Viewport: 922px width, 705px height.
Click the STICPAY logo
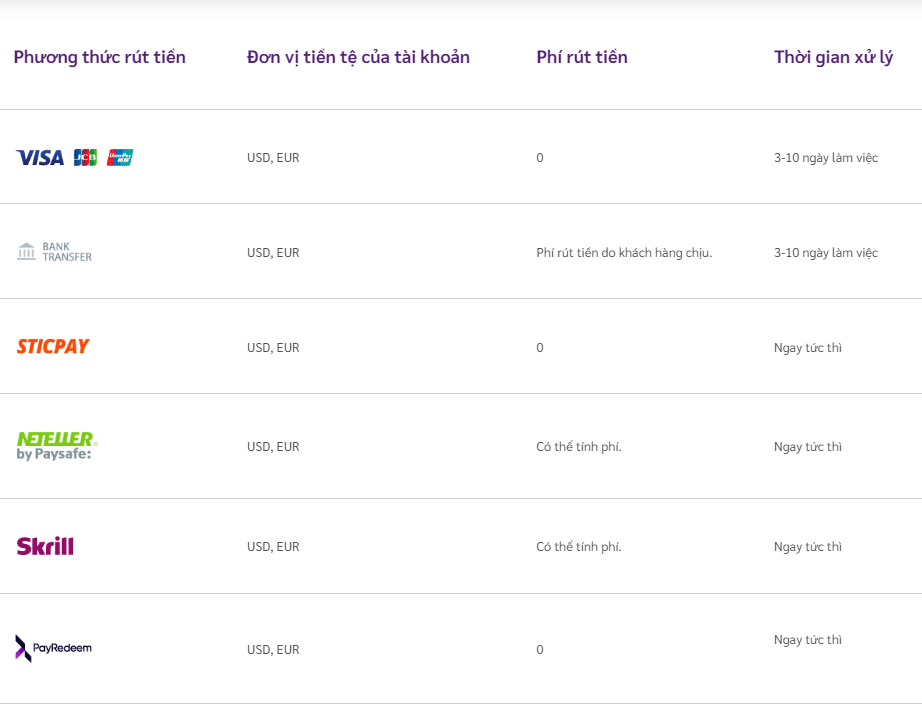coord(53,346)
